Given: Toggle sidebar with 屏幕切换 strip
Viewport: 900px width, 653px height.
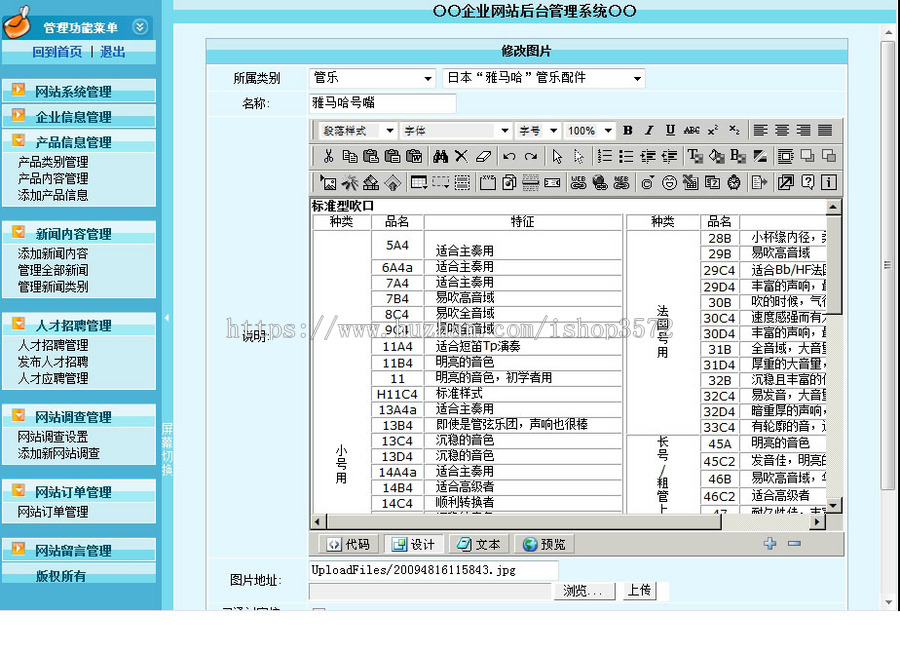Looking at the screenshot, I should pyautogui.click(x=167, y=449).
